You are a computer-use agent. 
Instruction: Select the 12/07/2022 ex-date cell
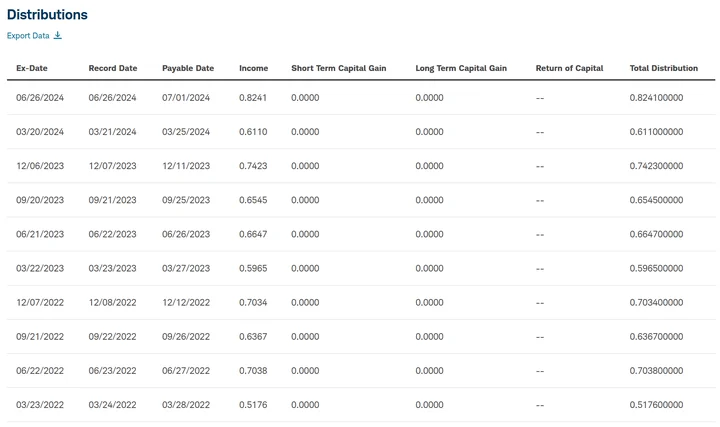[40, 303]
